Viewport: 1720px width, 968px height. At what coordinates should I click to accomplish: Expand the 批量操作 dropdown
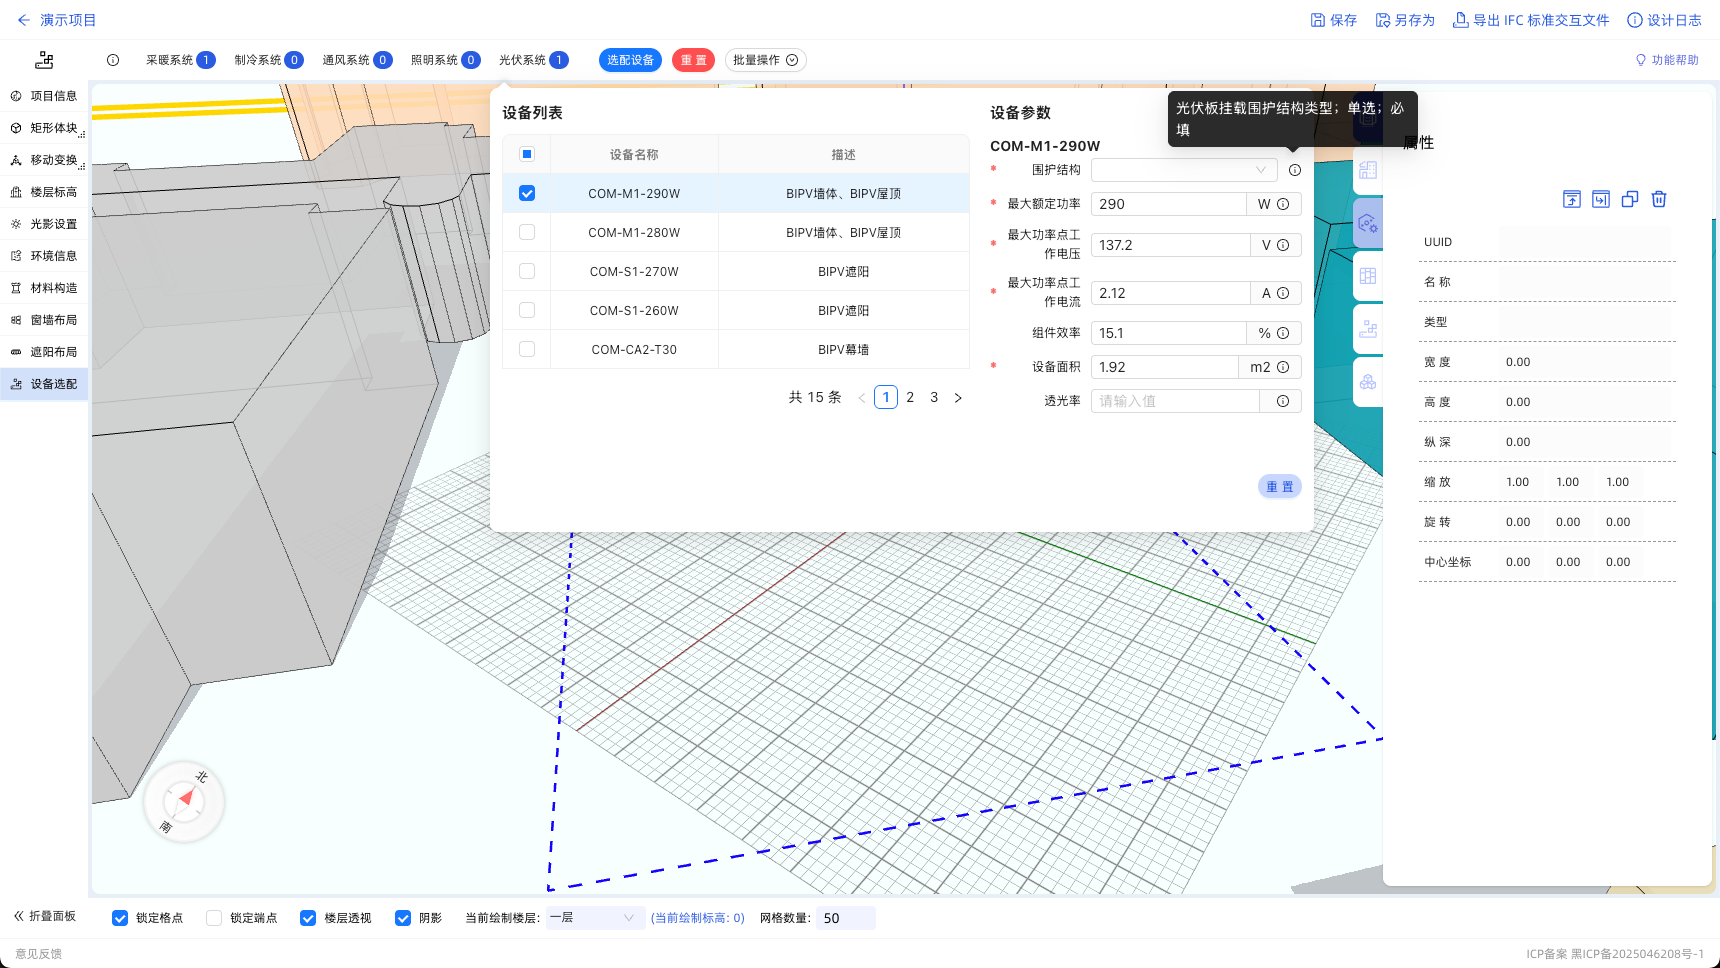tap(765, 60)
